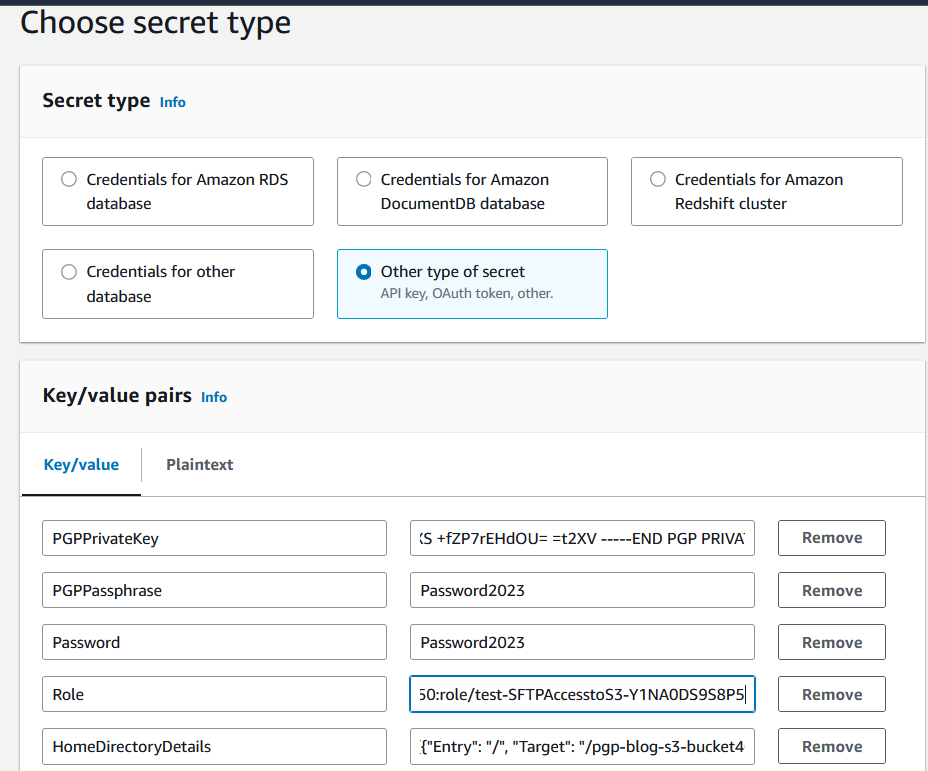This screenshot has width=928, height=771.
Task: Select Credentials for Amazon Redshift cluster
Action: point(657,179)
